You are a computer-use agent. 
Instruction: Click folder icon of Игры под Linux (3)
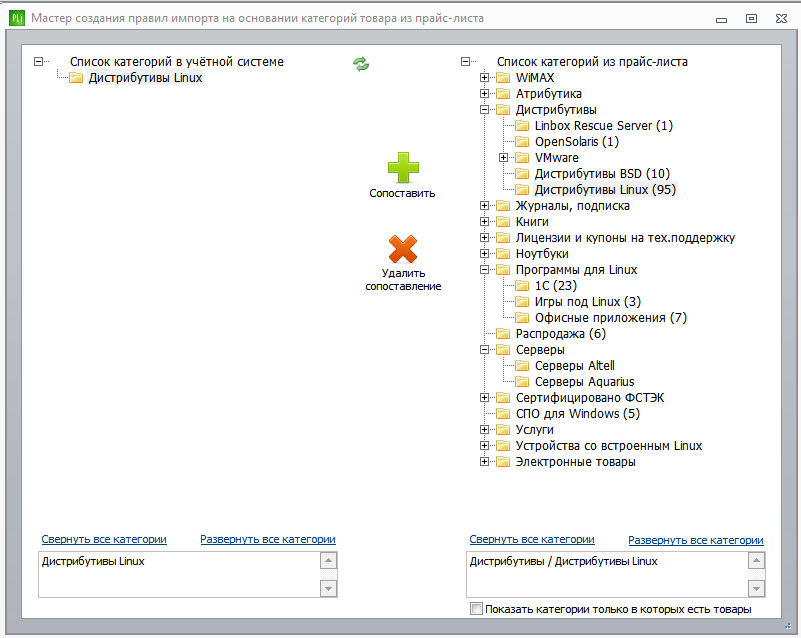522,301
